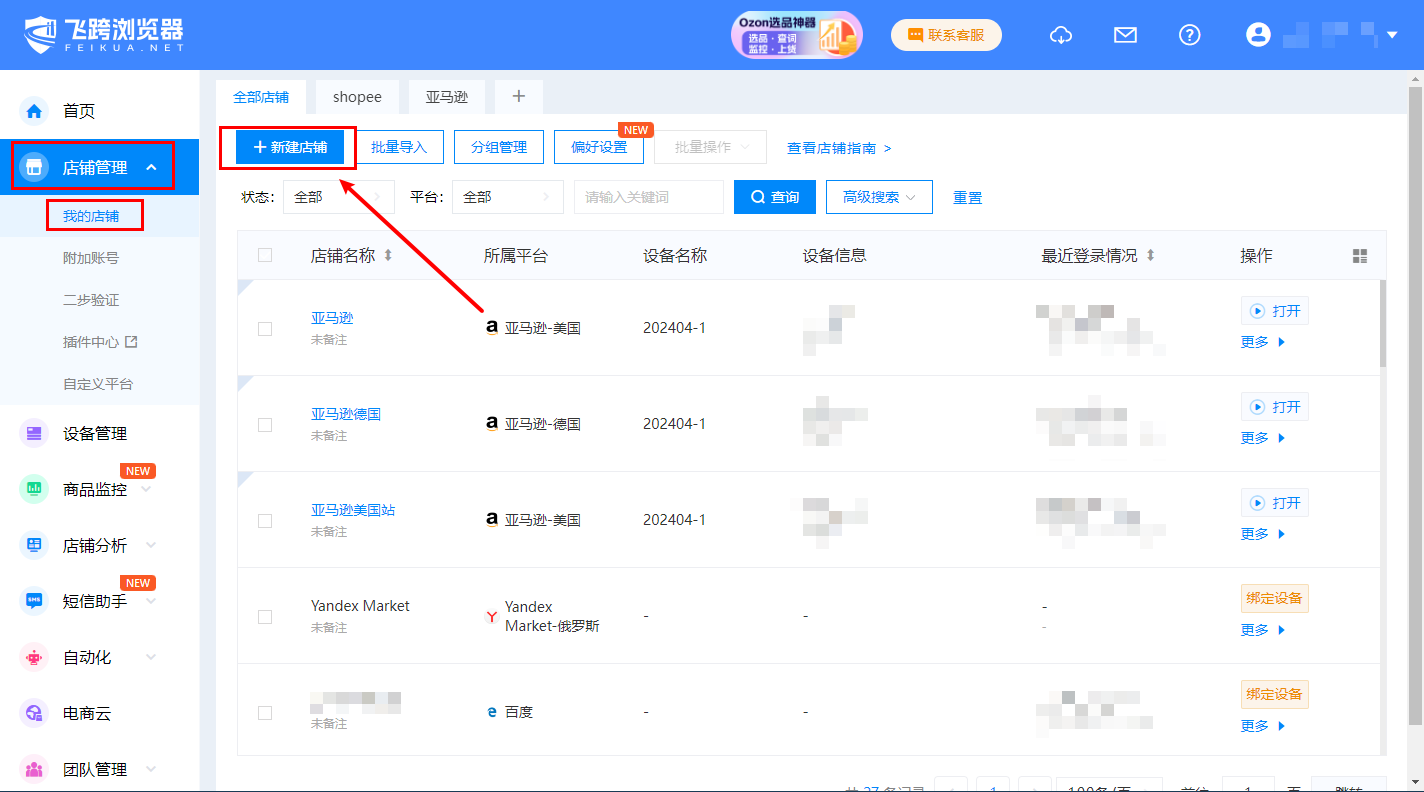Click the home icon in sidebar
1424x792 pixels.
pyautogui.click(x=35, y=111)
